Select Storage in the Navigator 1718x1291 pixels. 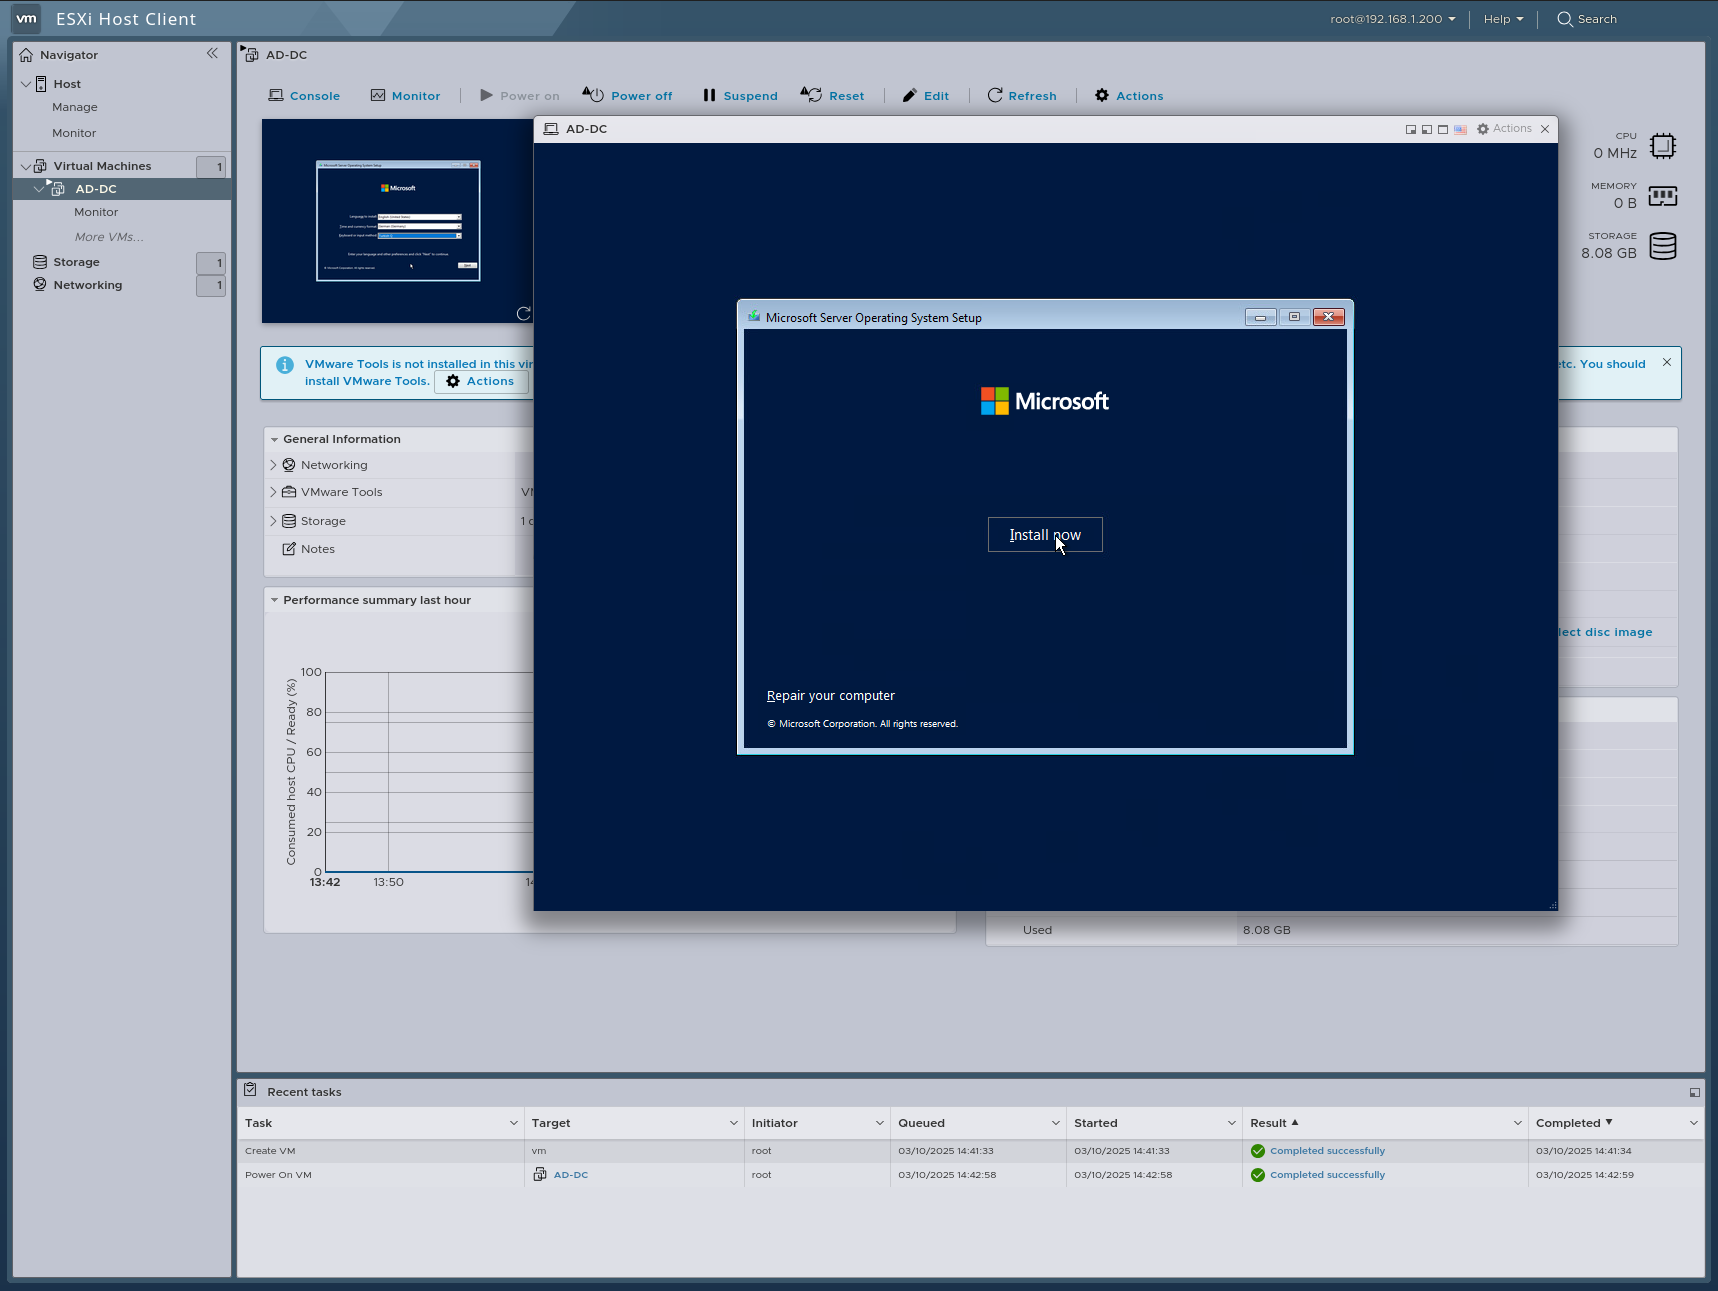75,261
